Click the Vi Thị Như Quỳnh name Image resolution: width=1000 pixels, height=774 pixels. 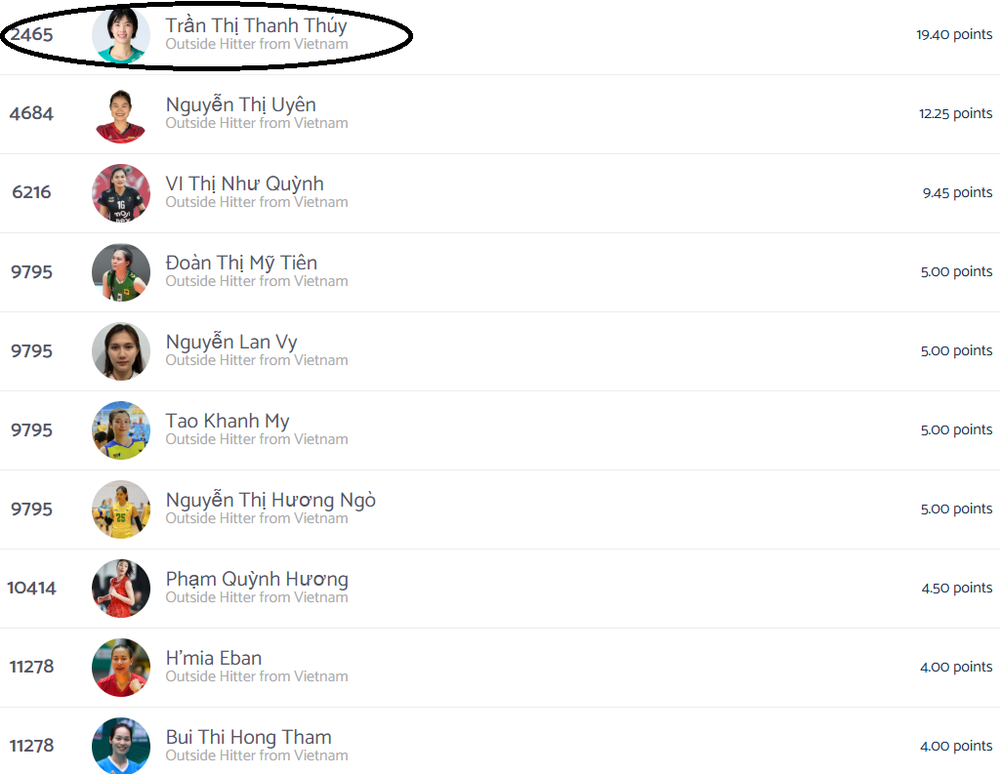tap(245, 184)
